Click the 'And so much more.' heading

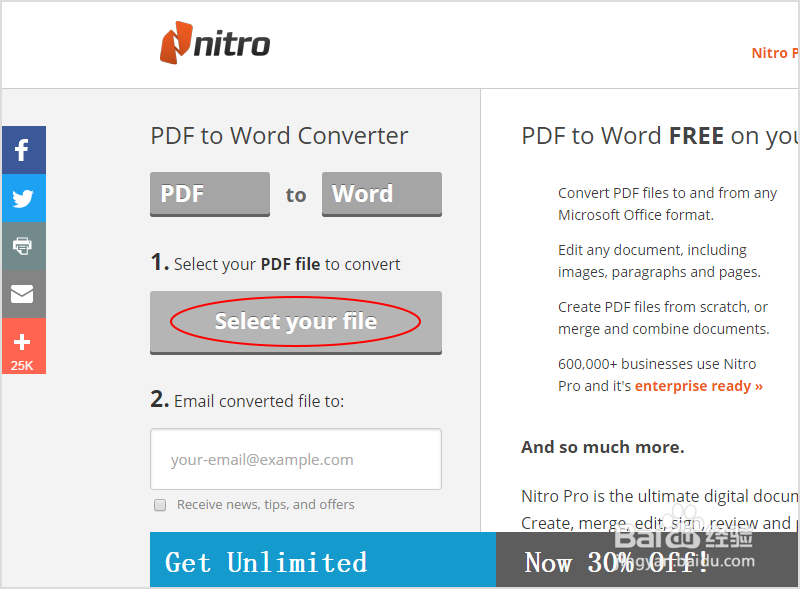(x=603, y=447)
